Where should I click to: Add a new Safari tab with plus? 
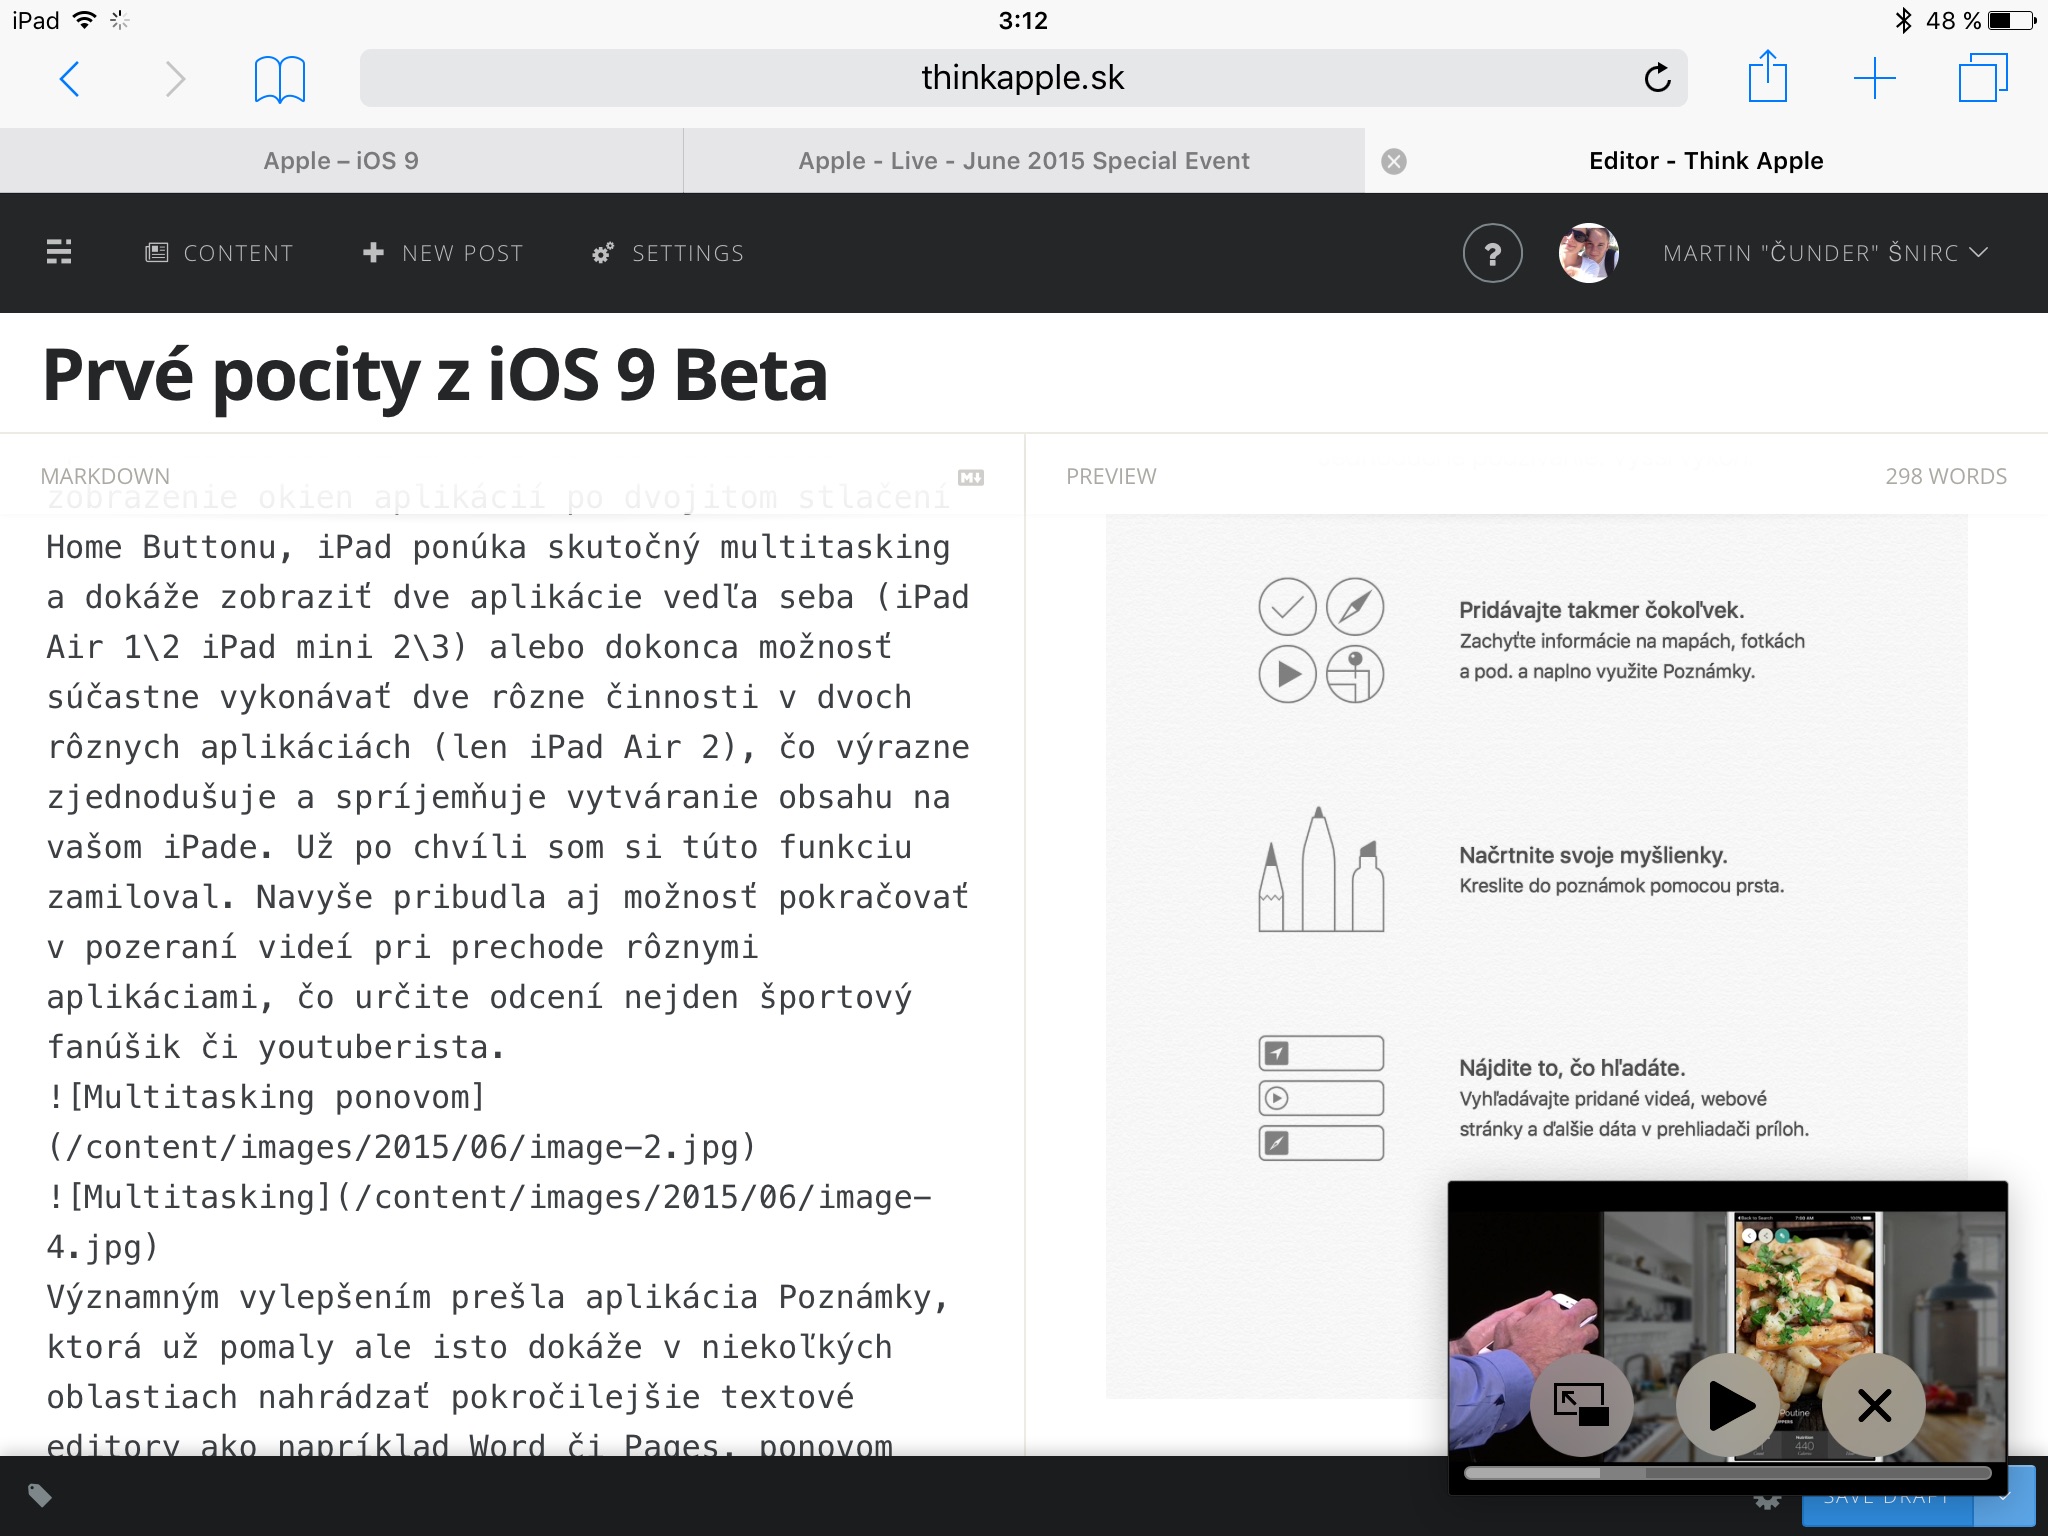[1874, 78]
